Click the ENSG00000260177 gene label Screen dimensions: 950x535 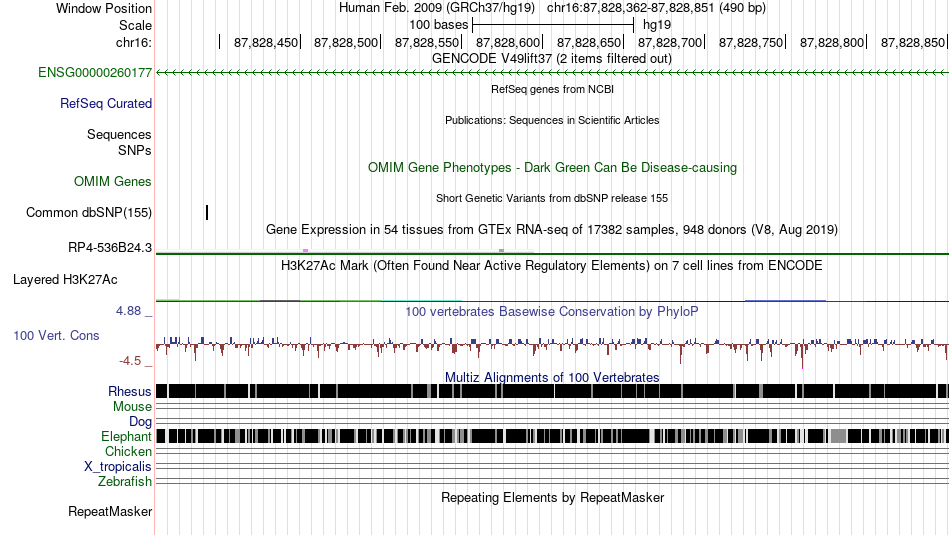[x=95, y=73]
